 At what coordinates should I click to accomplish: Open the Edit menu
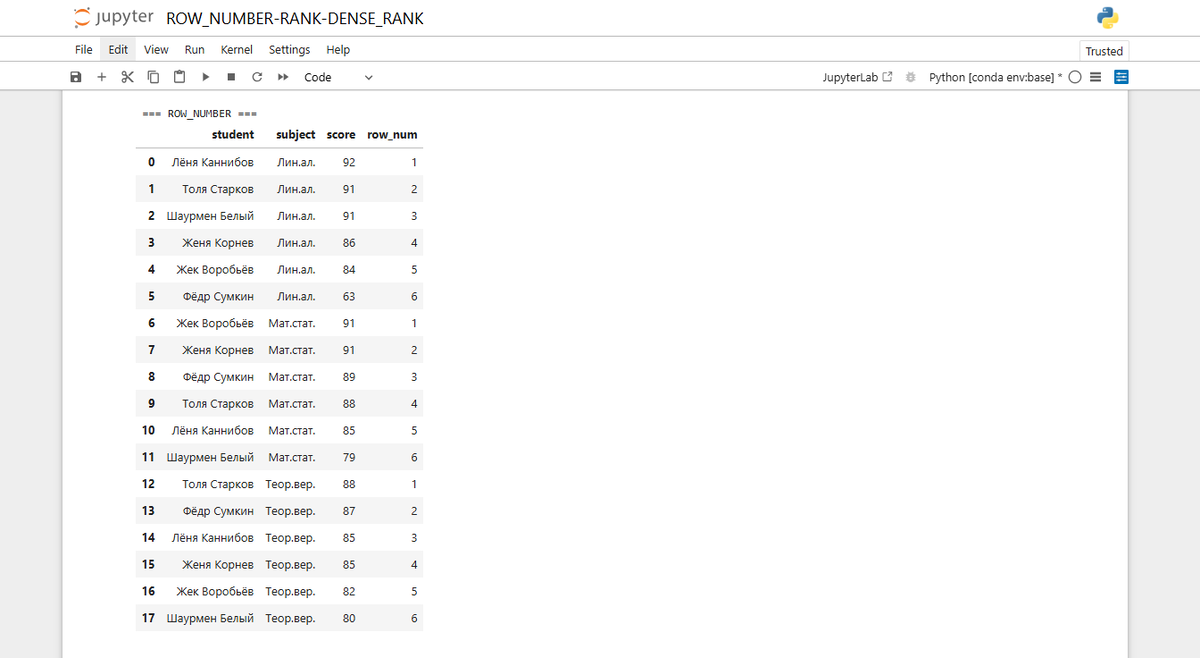(118, 50)
